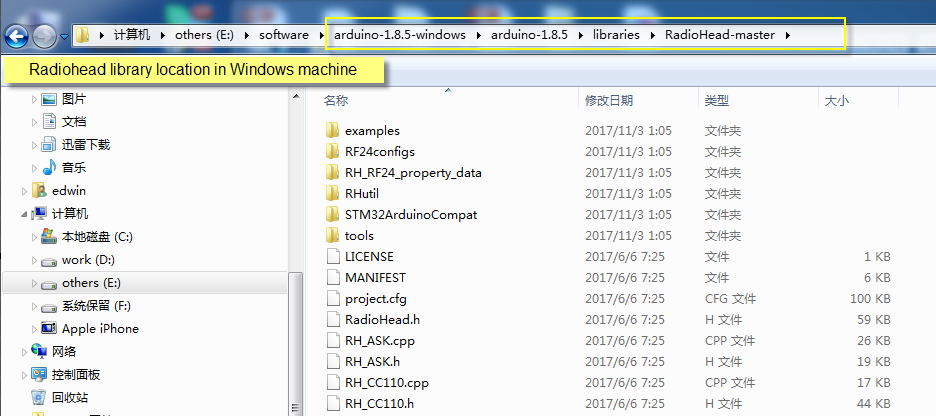Image resolution: width=936 pixels, height=416 pixels.
Task: Select the RF24configs folder icon
Action: click(x=332, y=152)
